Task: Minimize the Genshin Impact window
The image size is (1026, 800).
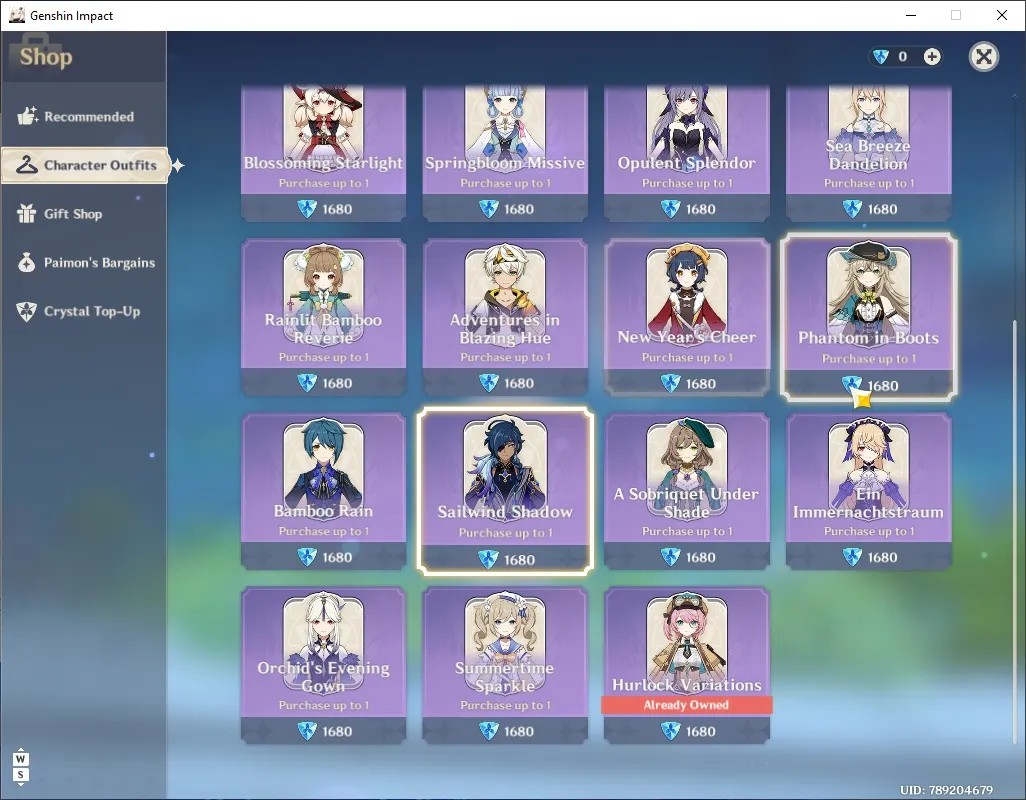Action: (910, 15)
